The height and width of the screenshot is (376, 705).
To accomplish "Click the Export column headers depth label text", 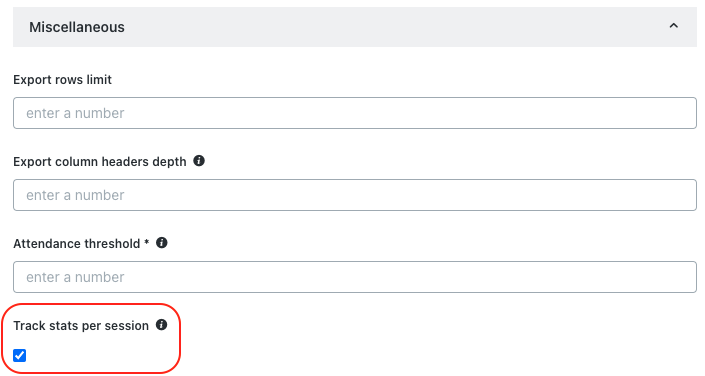I will (x=99, y=161).
